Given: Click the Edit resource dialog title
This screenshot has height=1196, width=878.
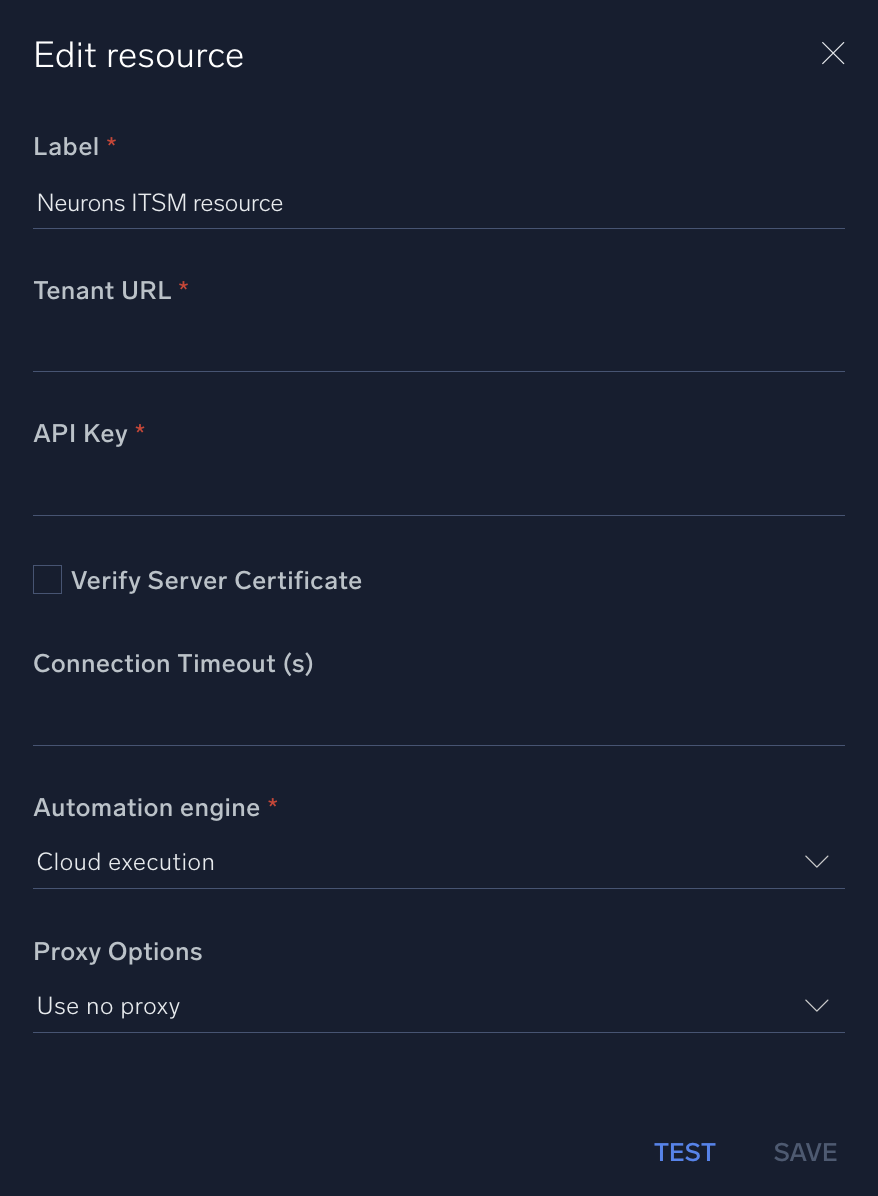Looking at the screenshot, I should click(x=138, y=55).
